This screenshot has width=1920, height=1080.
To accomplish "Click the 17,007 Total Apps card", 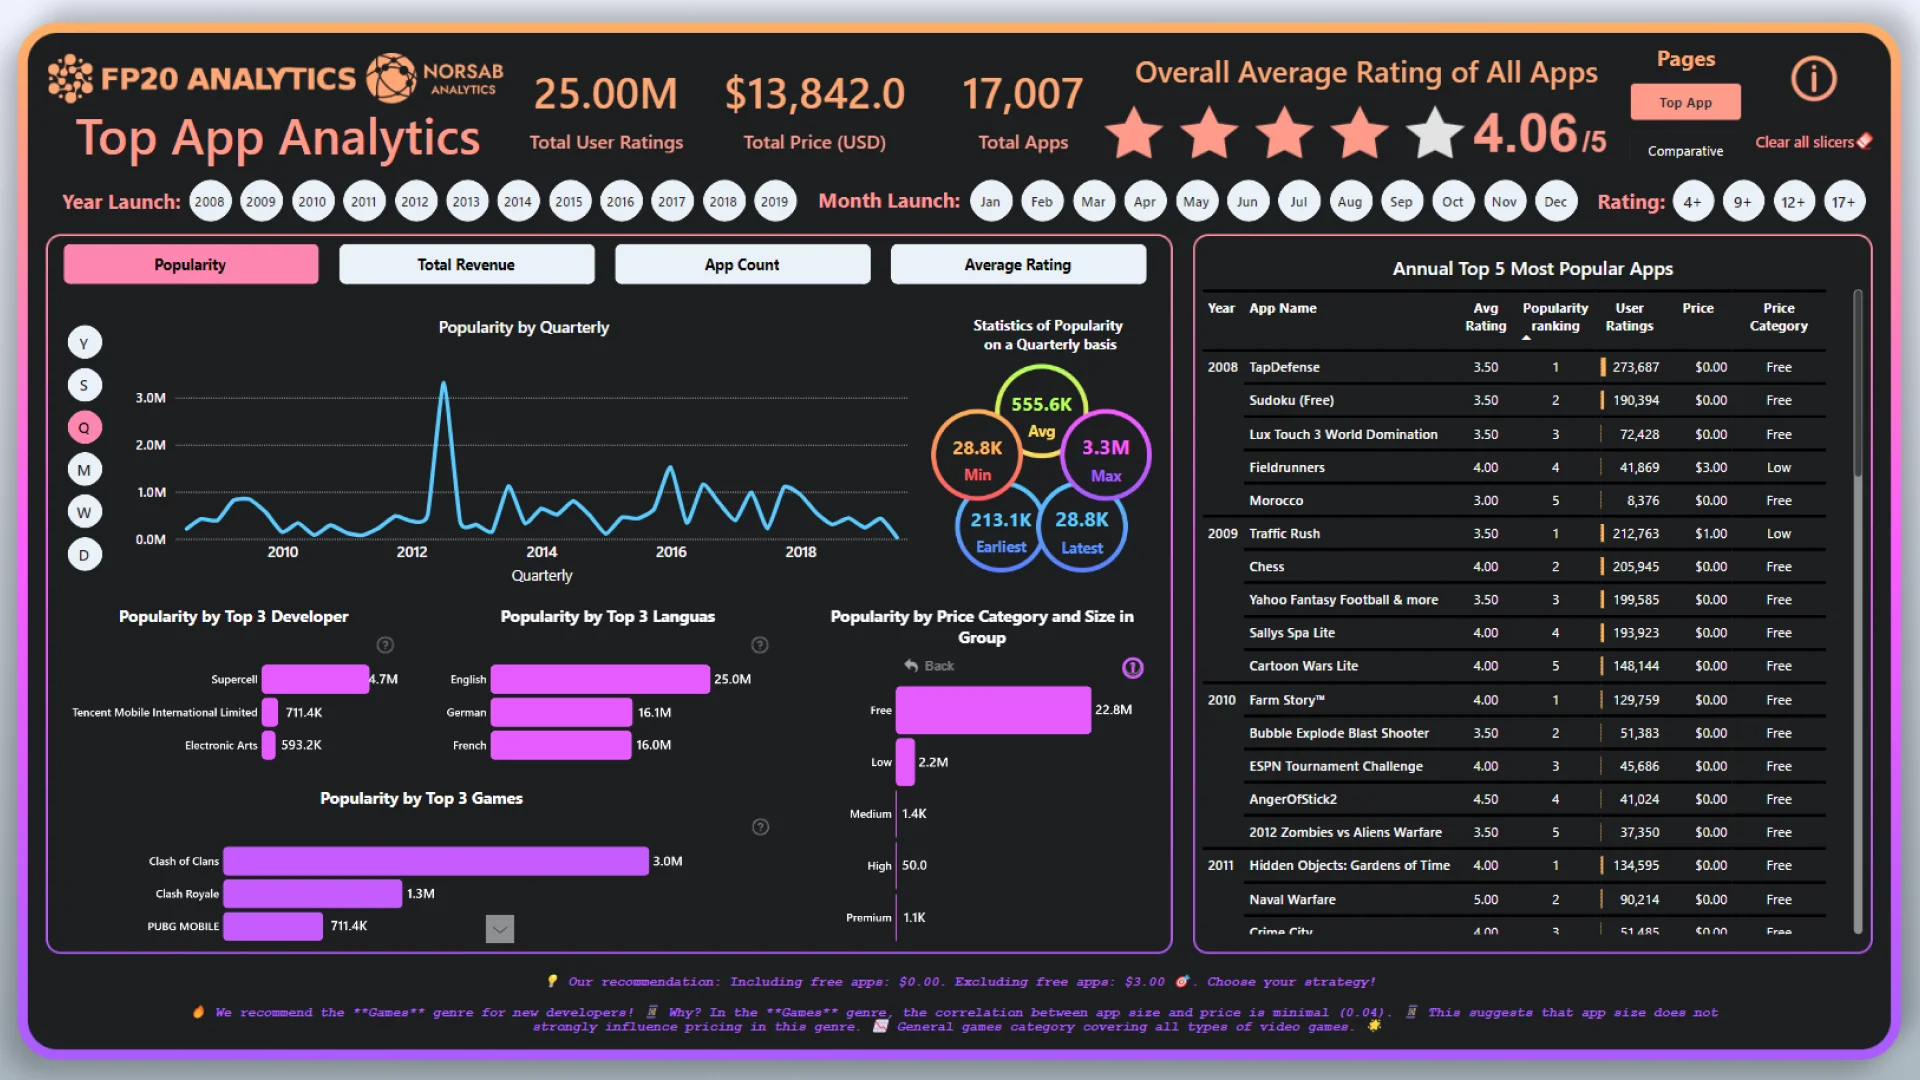I will [x=1022, y=112].
